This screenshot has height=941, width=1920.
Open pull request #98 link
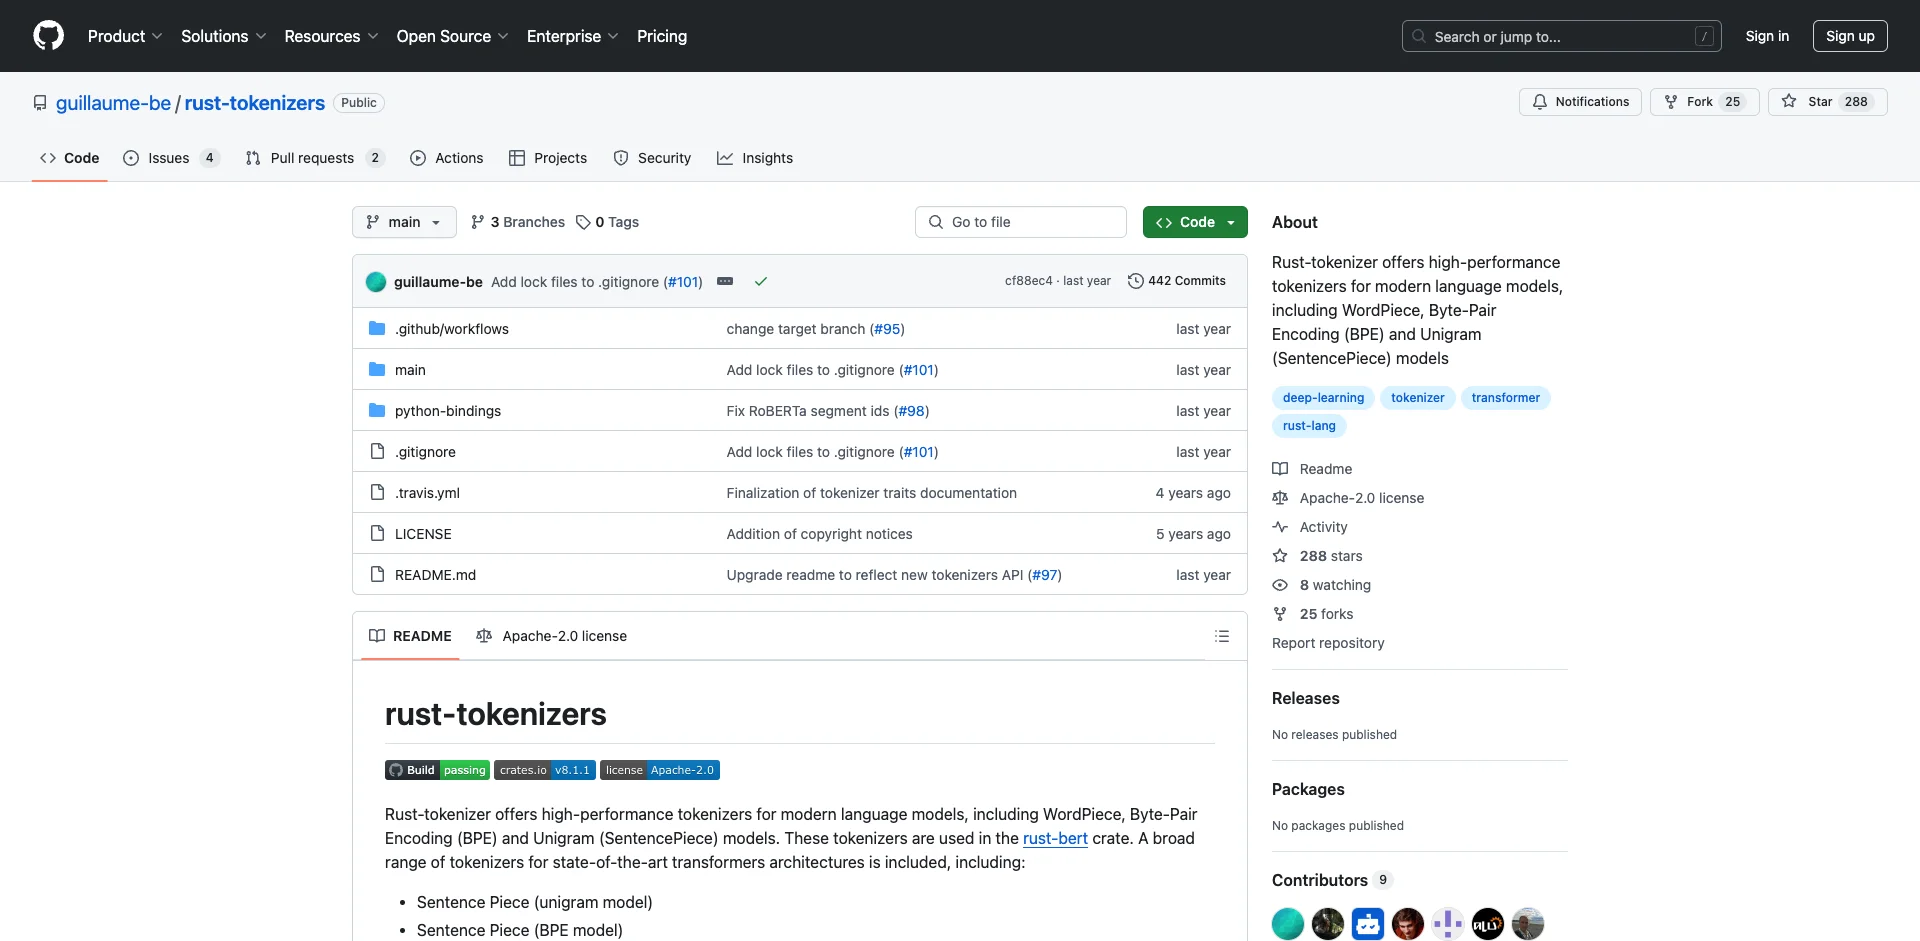point(912,411)
